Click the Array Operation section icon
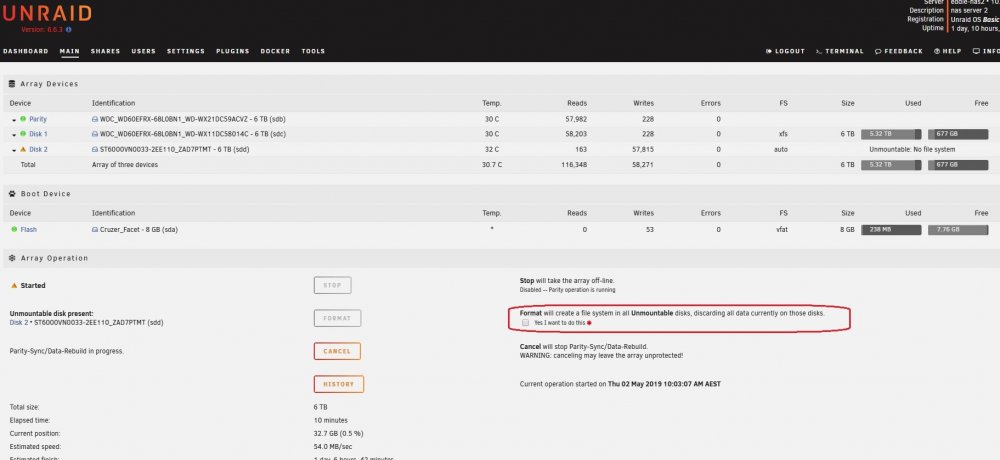 [x=12, y=258]
